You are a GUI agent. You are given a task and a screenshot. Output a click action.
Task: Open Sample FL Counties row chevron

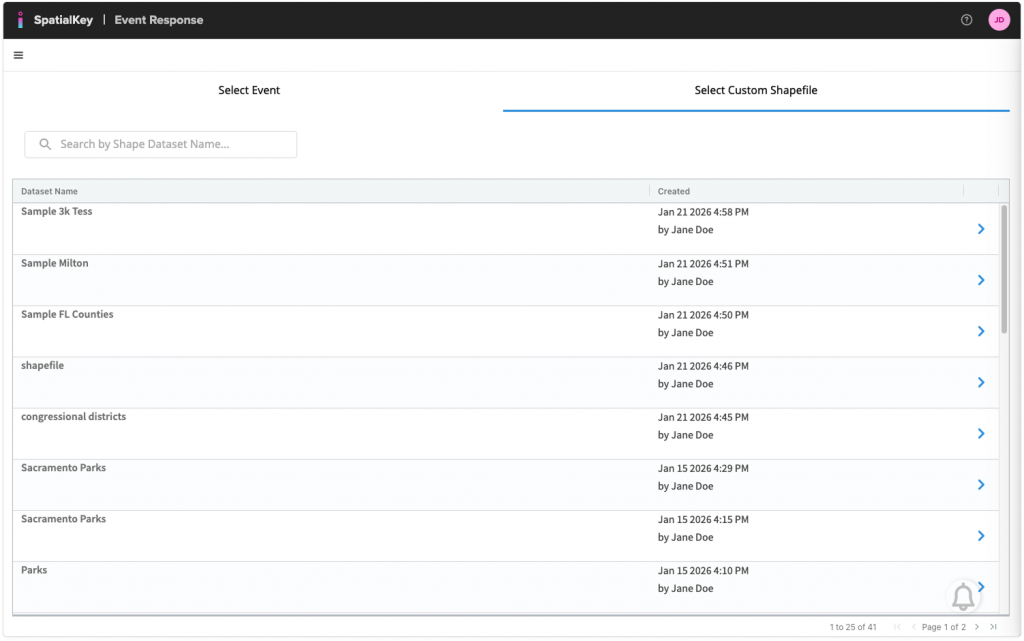(980, 331)
